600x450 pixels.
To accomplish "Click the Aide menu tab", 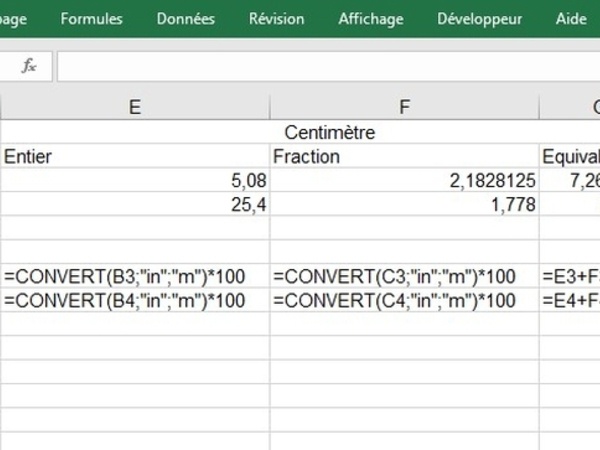I will pos(571,19).
